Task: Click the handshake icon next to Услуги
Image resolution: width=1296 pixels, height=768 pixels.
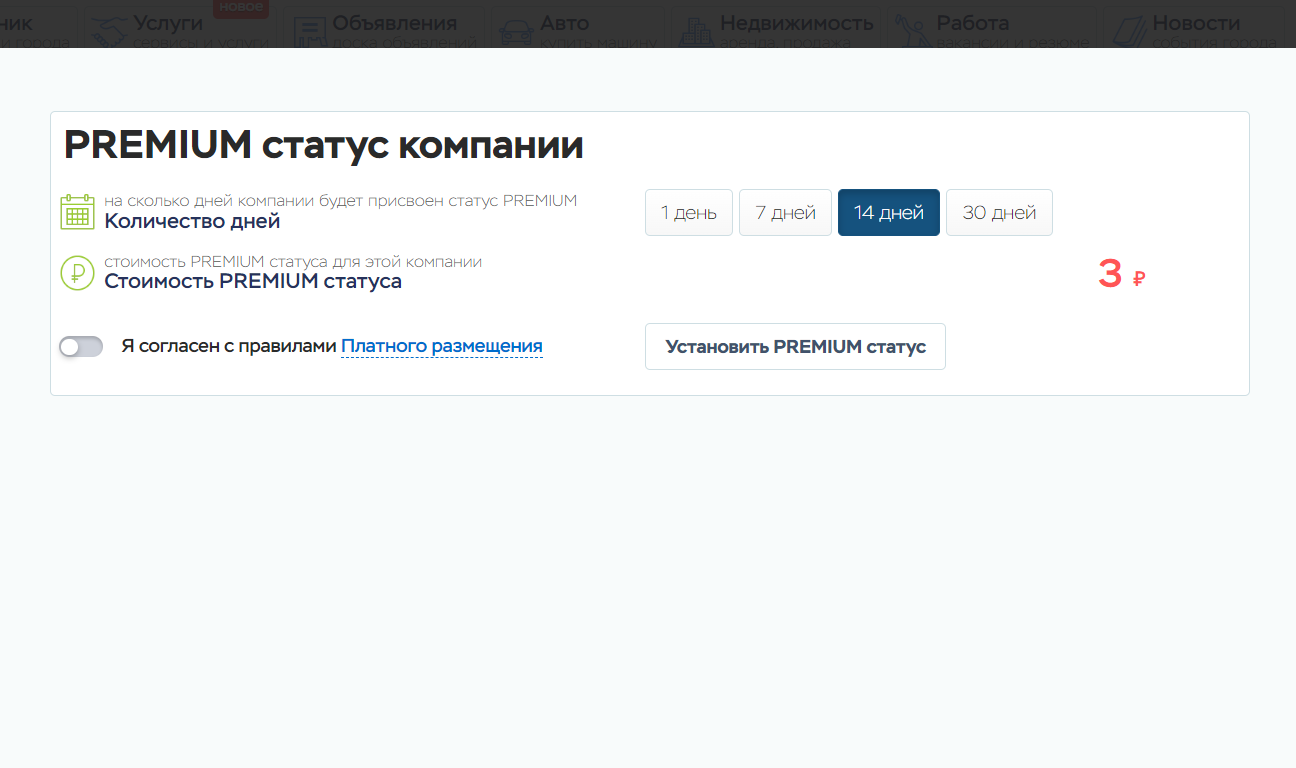Action: (x=110, y=32)
